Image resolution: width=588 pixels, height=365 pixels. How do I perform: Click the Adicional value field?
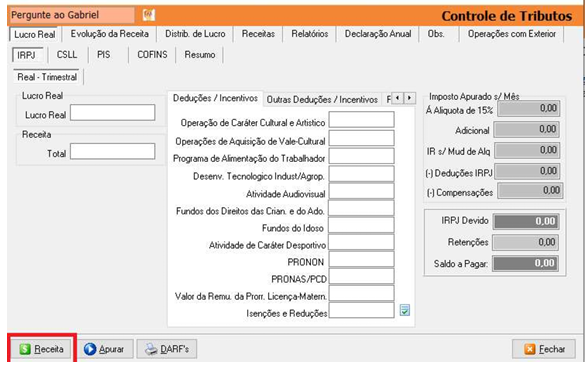(527, 129)
